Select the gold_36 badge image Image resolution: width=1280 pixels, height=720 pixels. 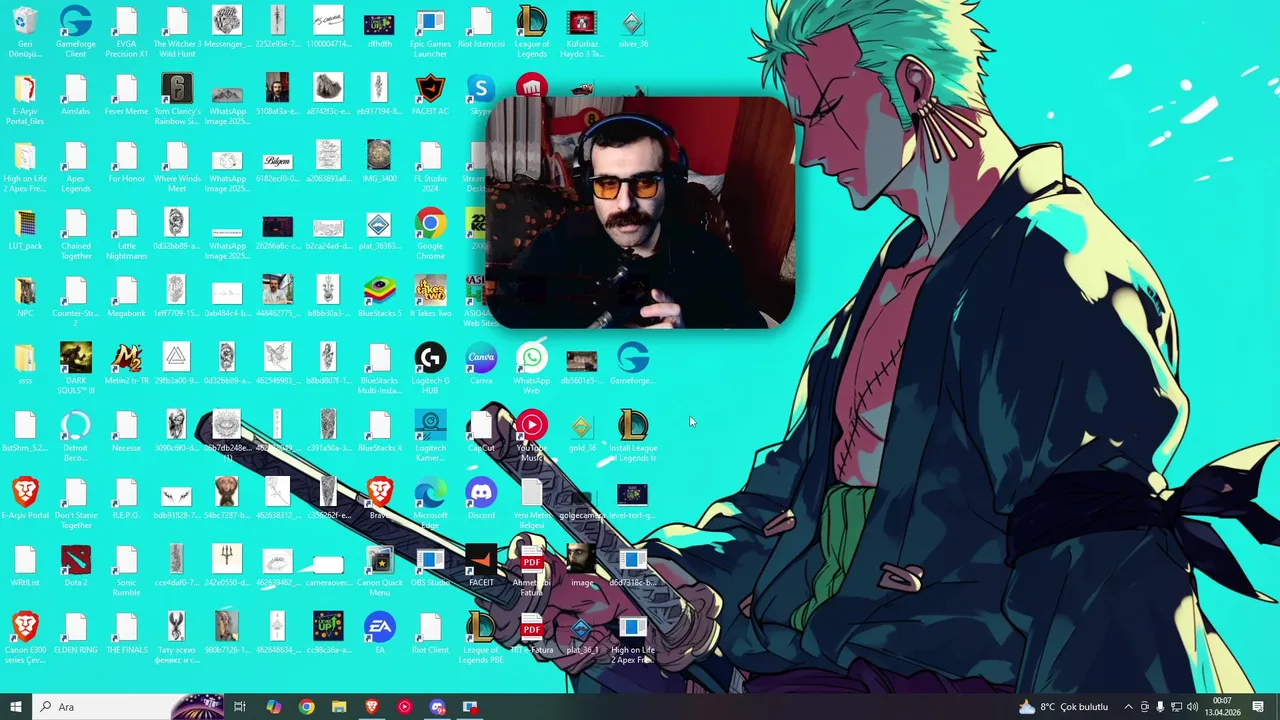(x=582, y=430)
